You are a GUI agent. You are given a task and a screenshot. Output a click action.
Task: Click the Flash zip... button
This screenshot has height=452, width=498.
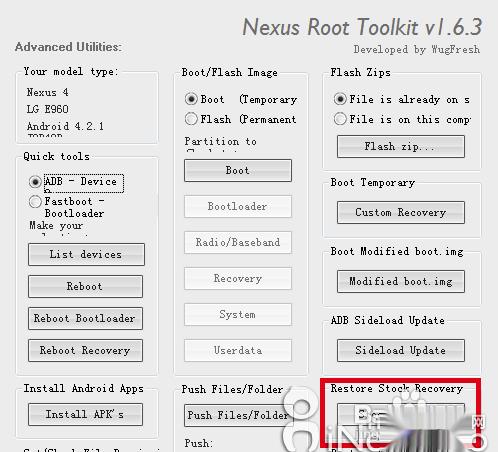pyautogui.click(x=401, y=146)
